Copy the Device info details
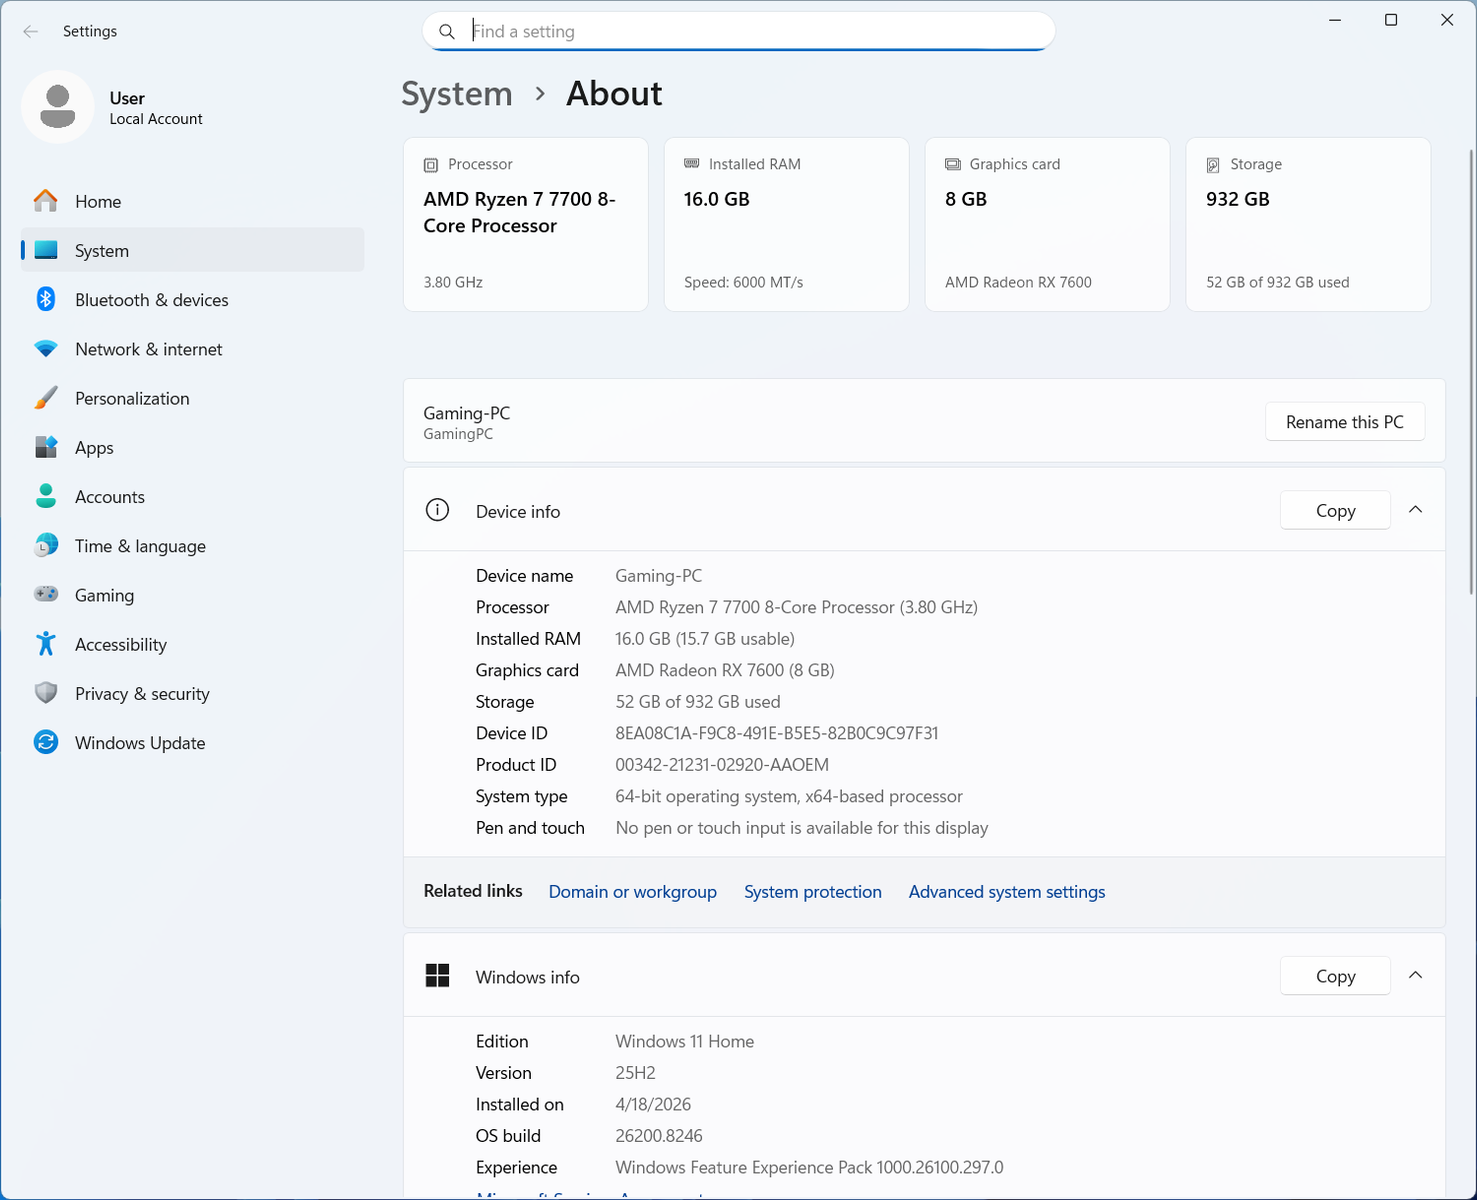This screenshot has height=1200, width=1477. pos(1335,510)
